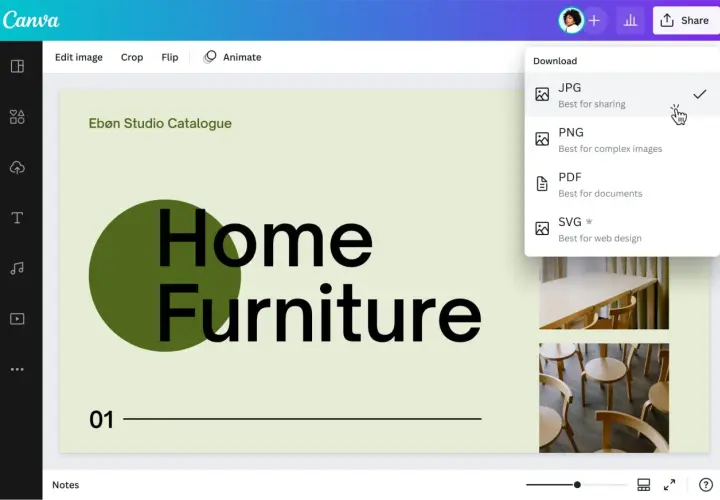The image size is (720, 500).
Task: Choose PNG best for complex images
Action: tap(622, 140)
